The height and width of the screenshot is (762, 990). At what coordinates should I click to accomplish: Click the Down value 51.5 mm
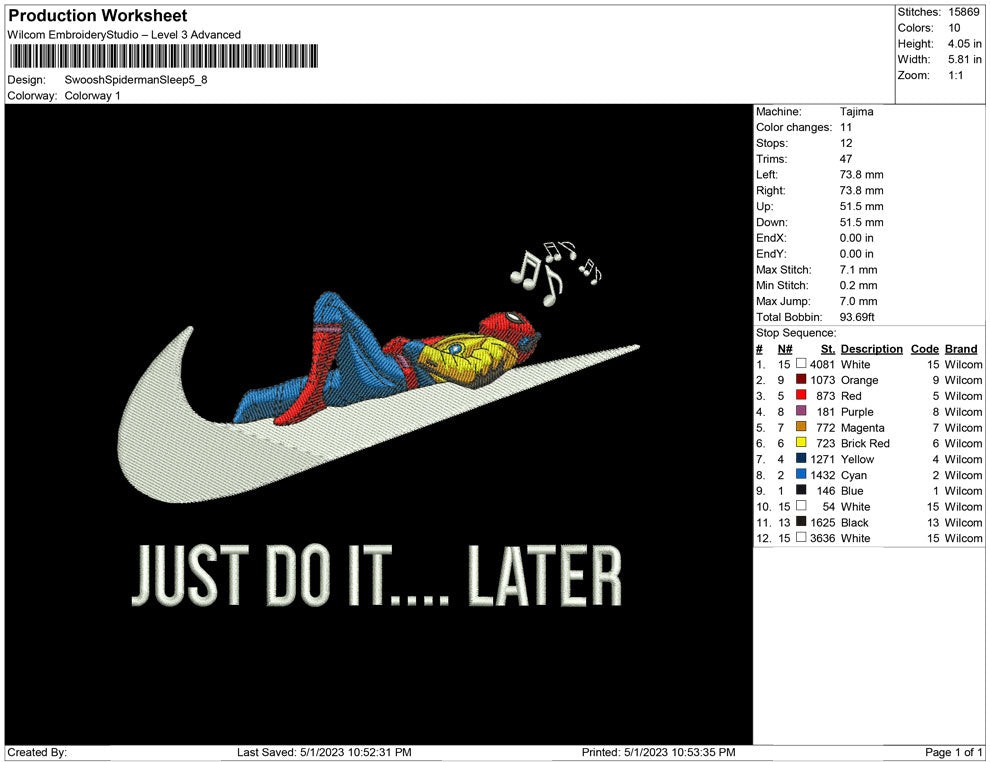[861, 222]
